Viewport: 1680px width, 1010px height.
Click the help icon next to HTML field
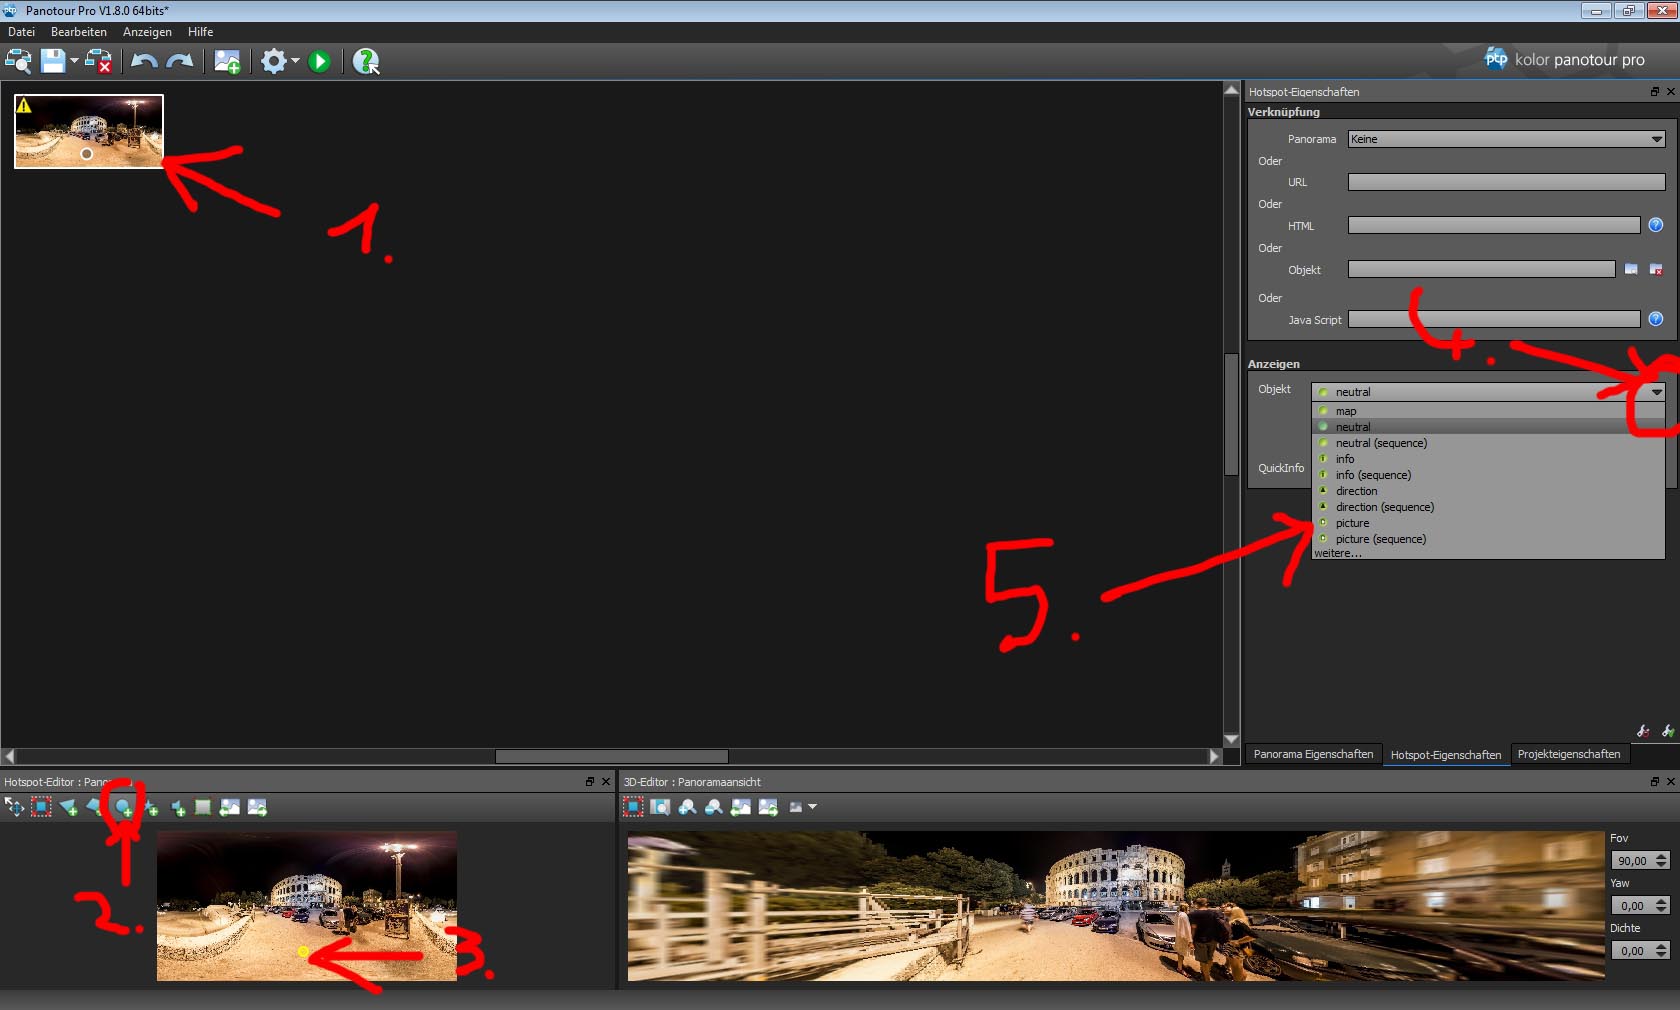(1656, 225)
